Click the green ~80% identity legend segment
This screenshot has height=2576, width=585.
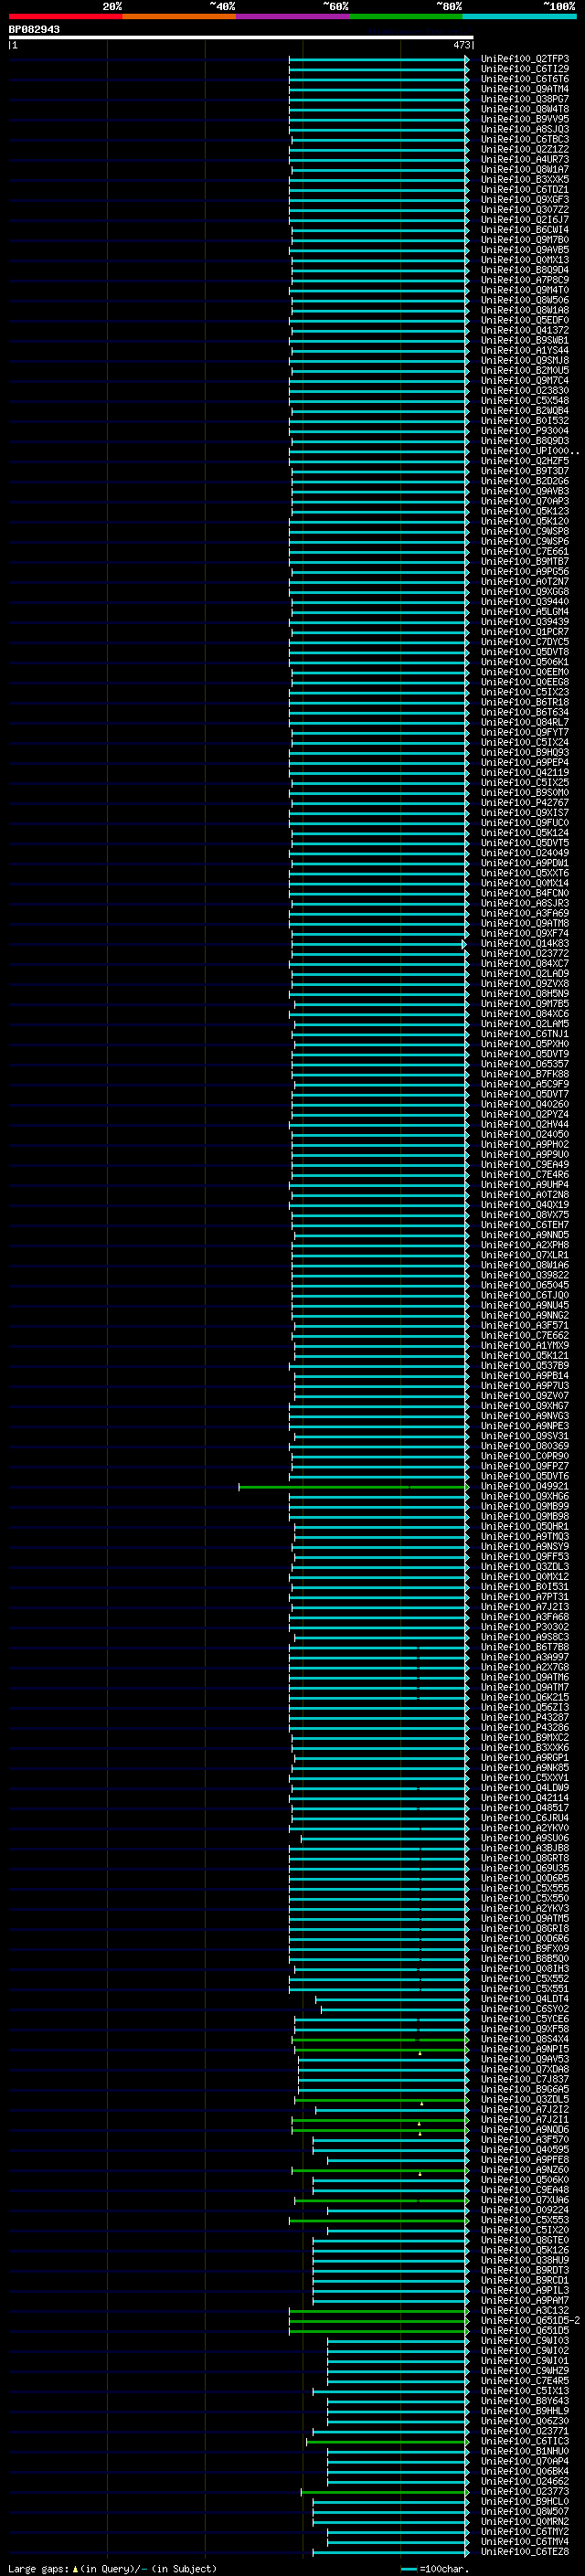pos(407,16)
